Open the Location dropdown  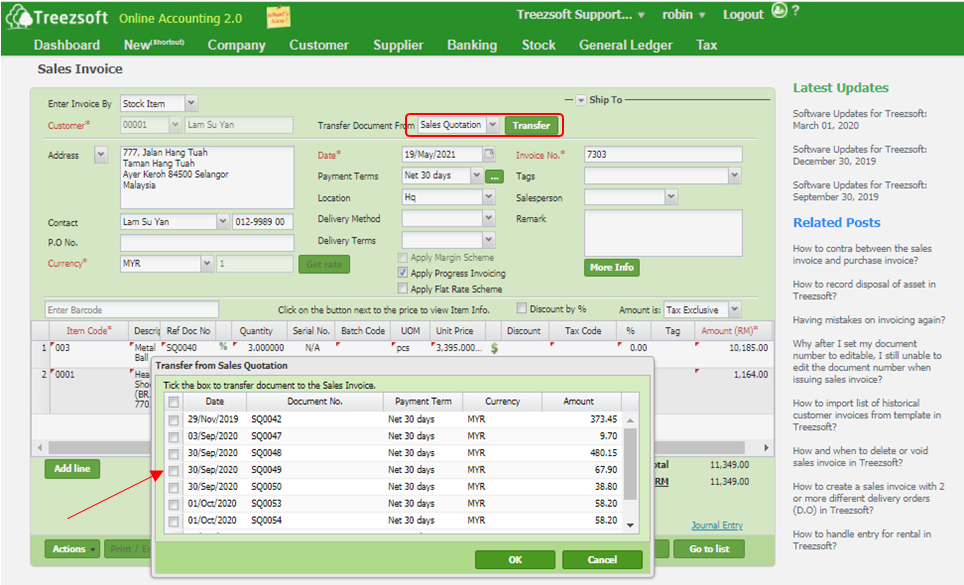[489, 197]
